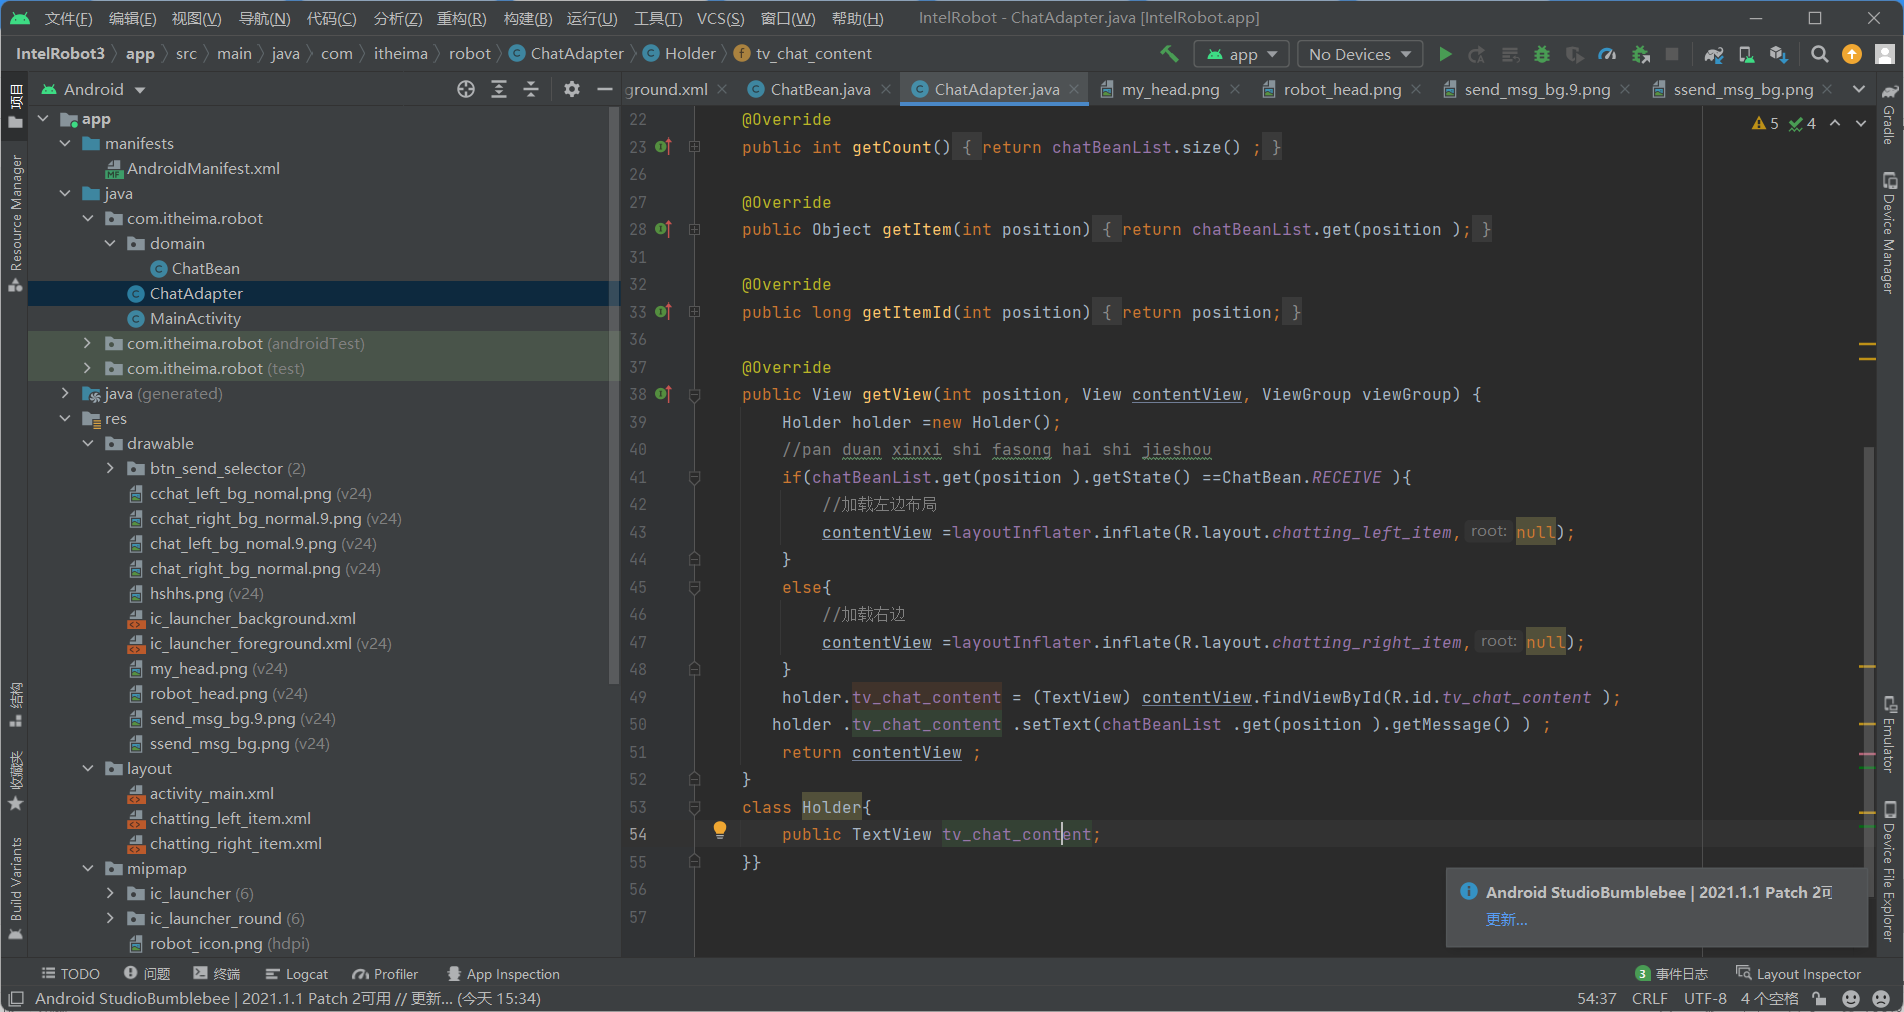The image size is (1904, 1012).
Task: Sync project with Gradle files
Action: pyautogui.click(x=1714, y=55)
